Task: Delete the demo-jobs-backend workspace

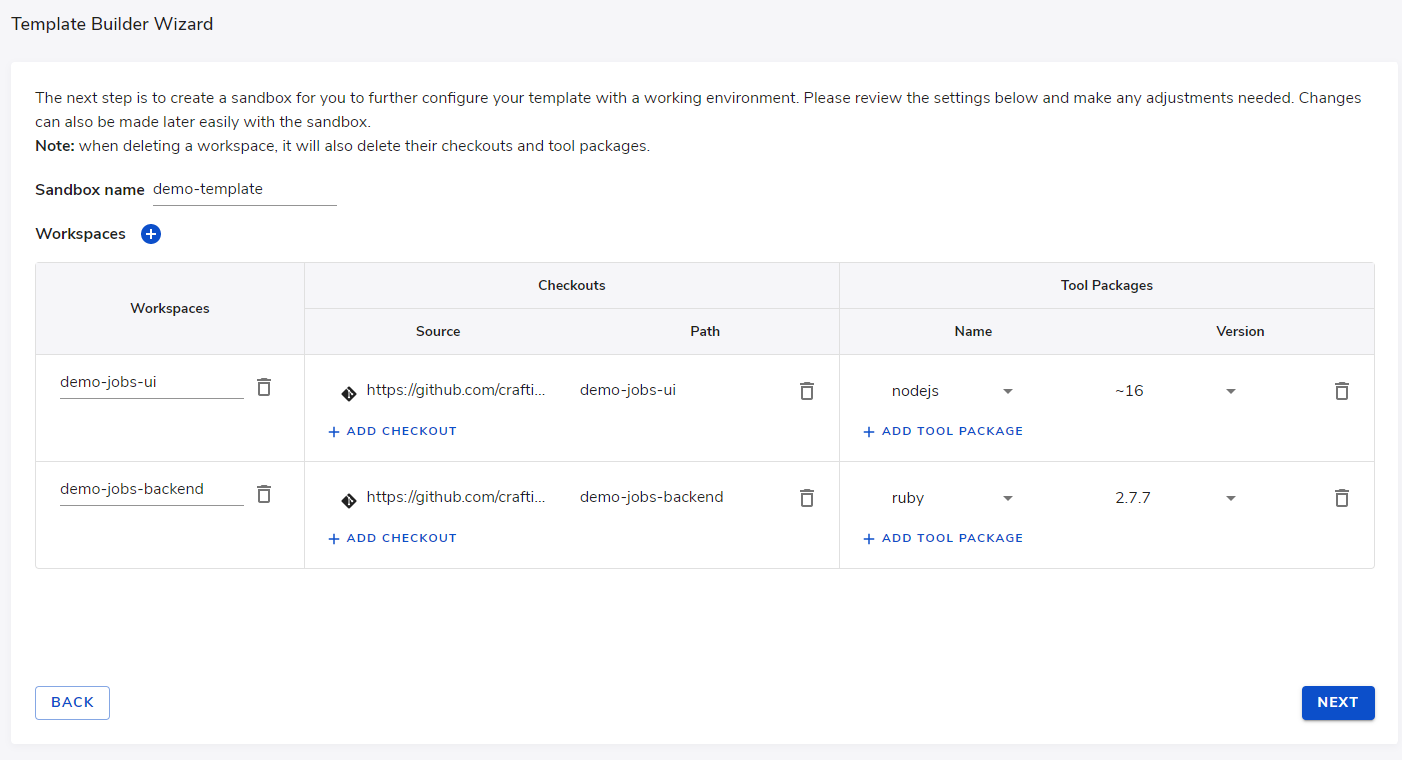Action: click(x=264, y=494)
